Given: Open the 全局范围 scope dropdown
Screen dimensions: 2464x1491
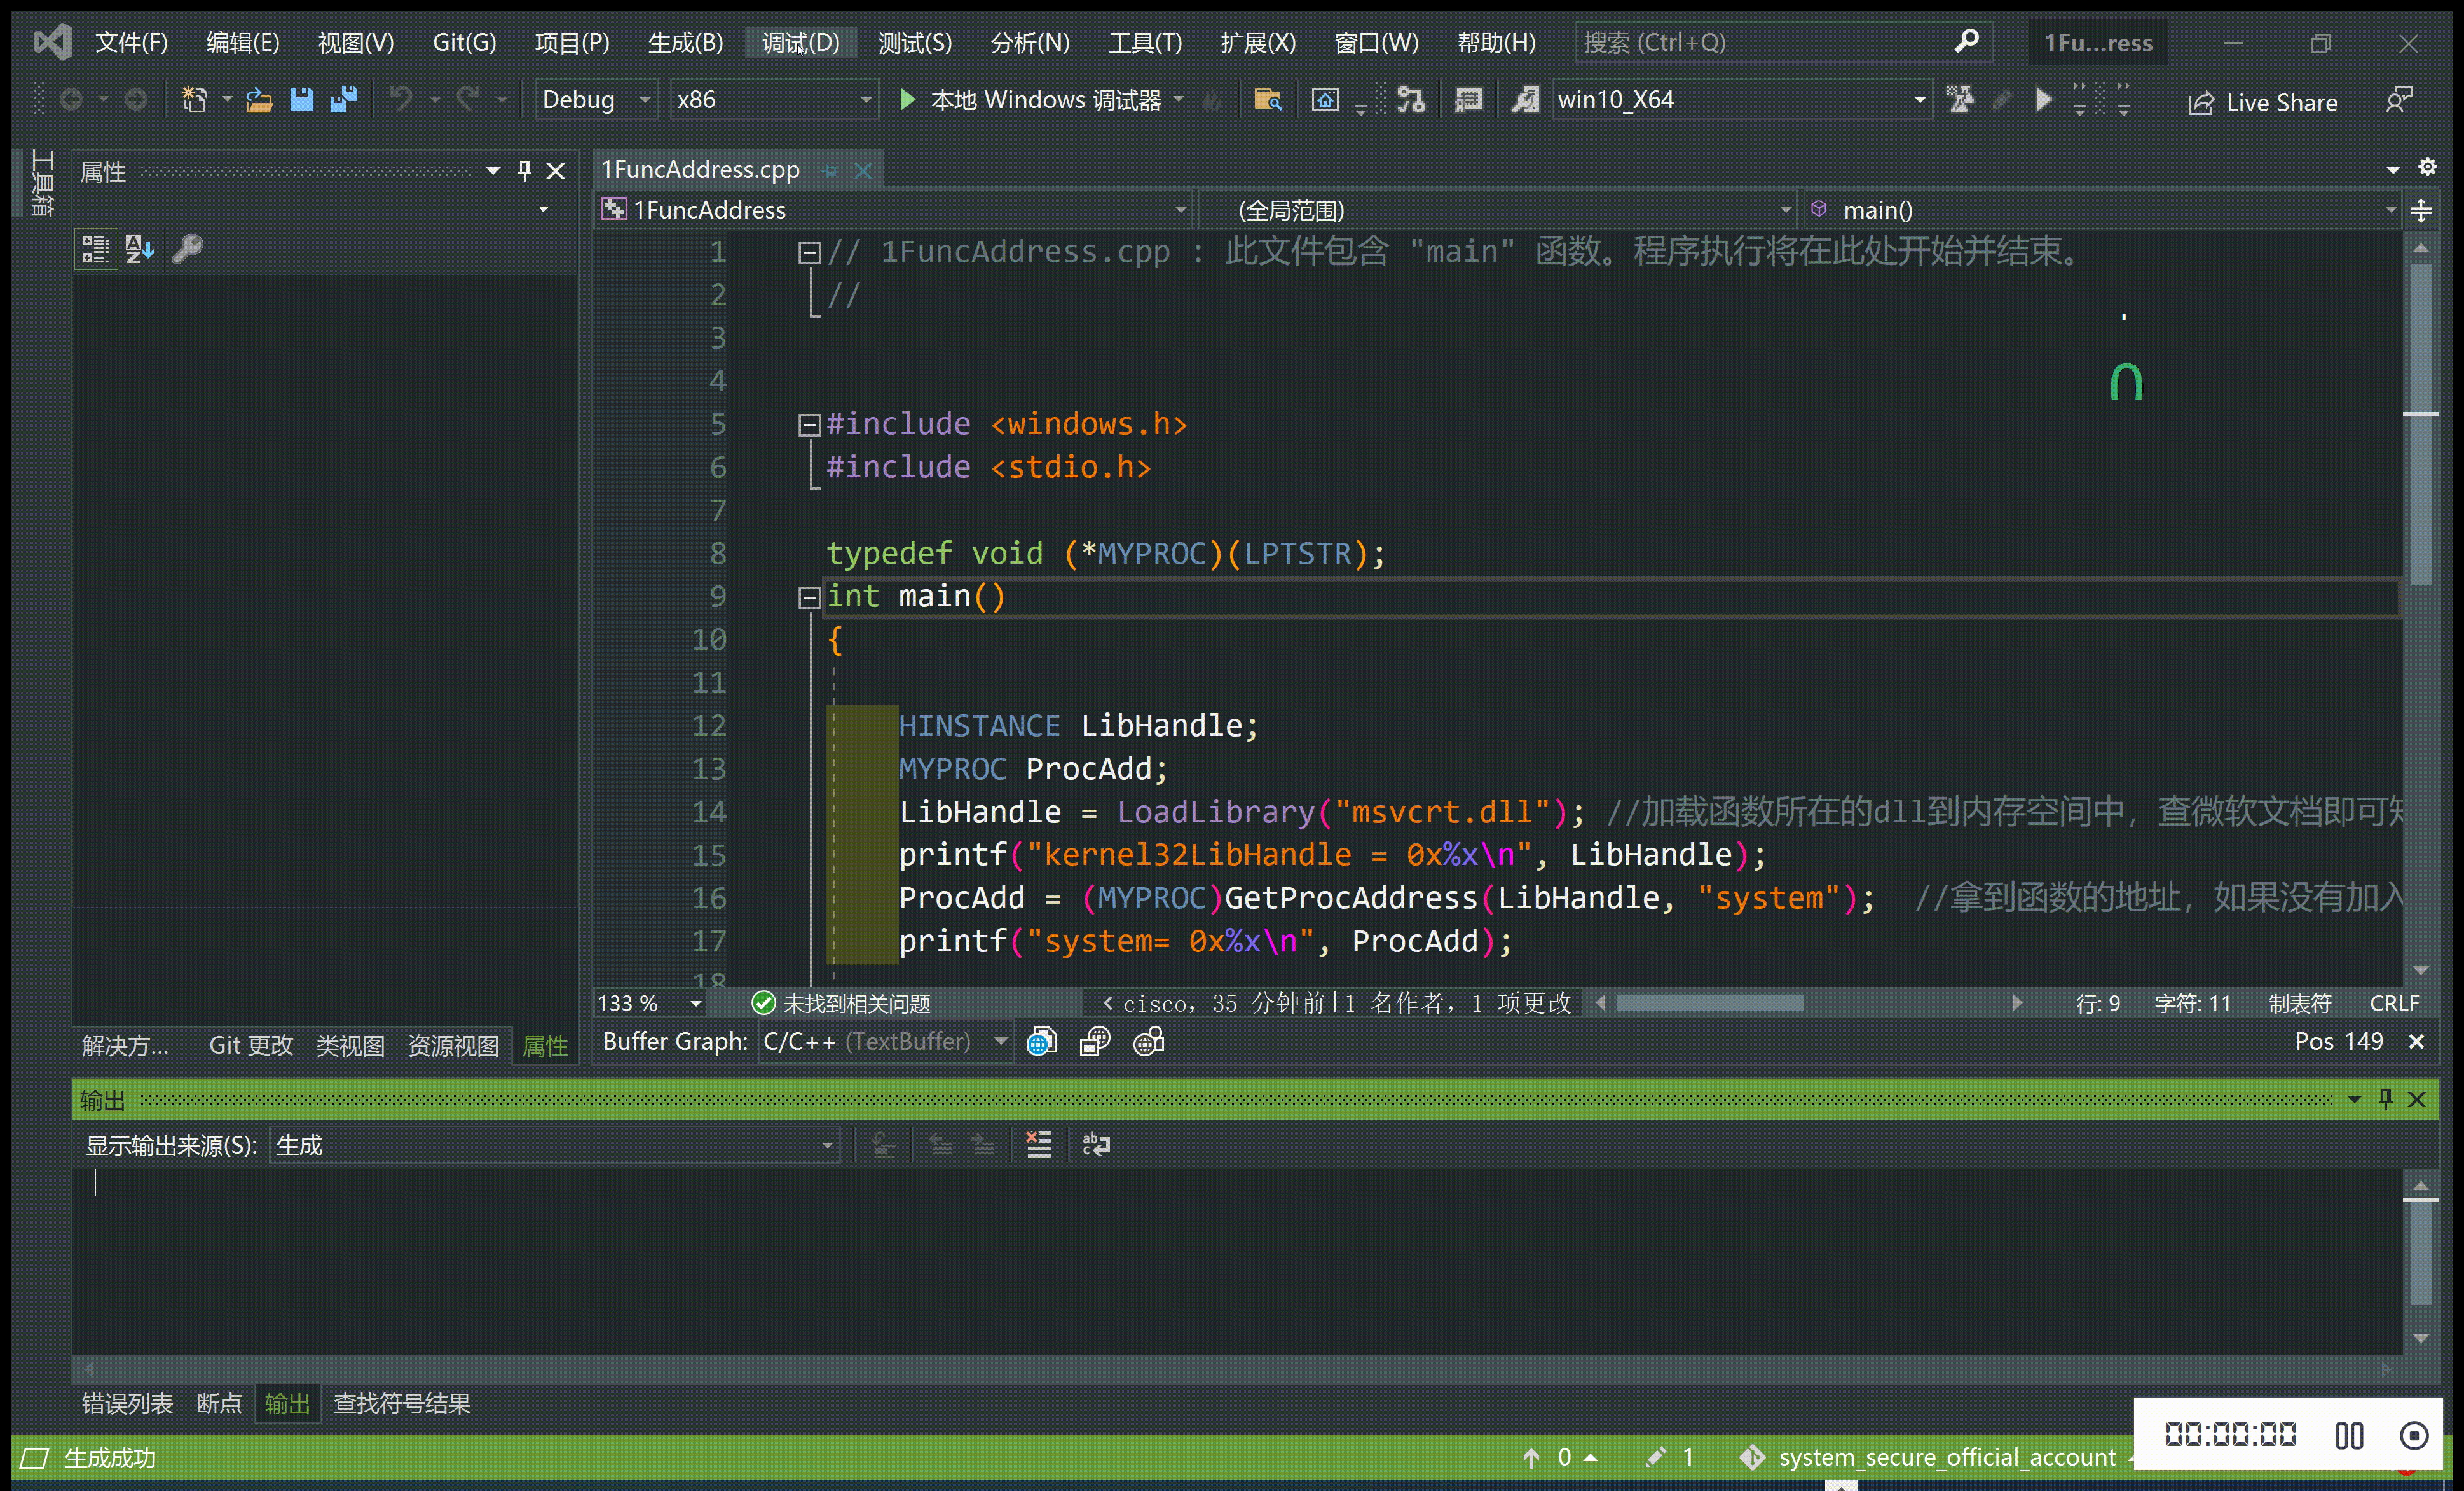Looking at the screenshot, I should point(1497,210).
